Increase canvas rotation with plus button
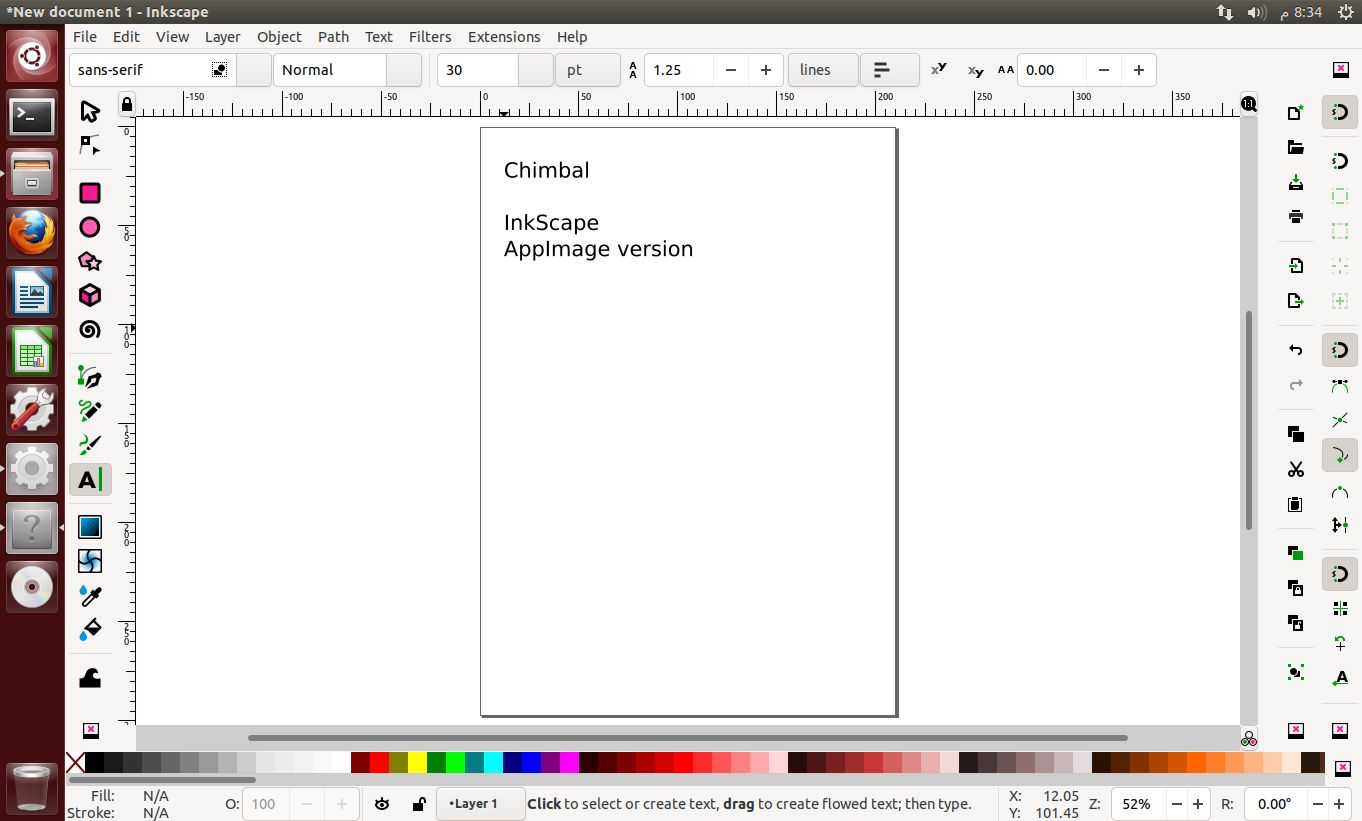Viewport: 1362px width, 821px height. point(1340,804)
